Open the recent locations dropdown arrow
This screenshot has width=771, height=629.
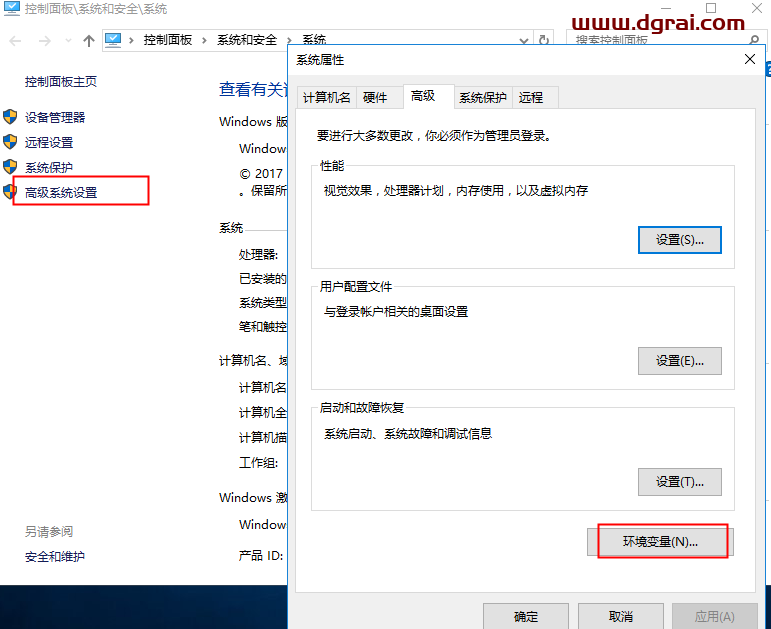coord(68,41)
